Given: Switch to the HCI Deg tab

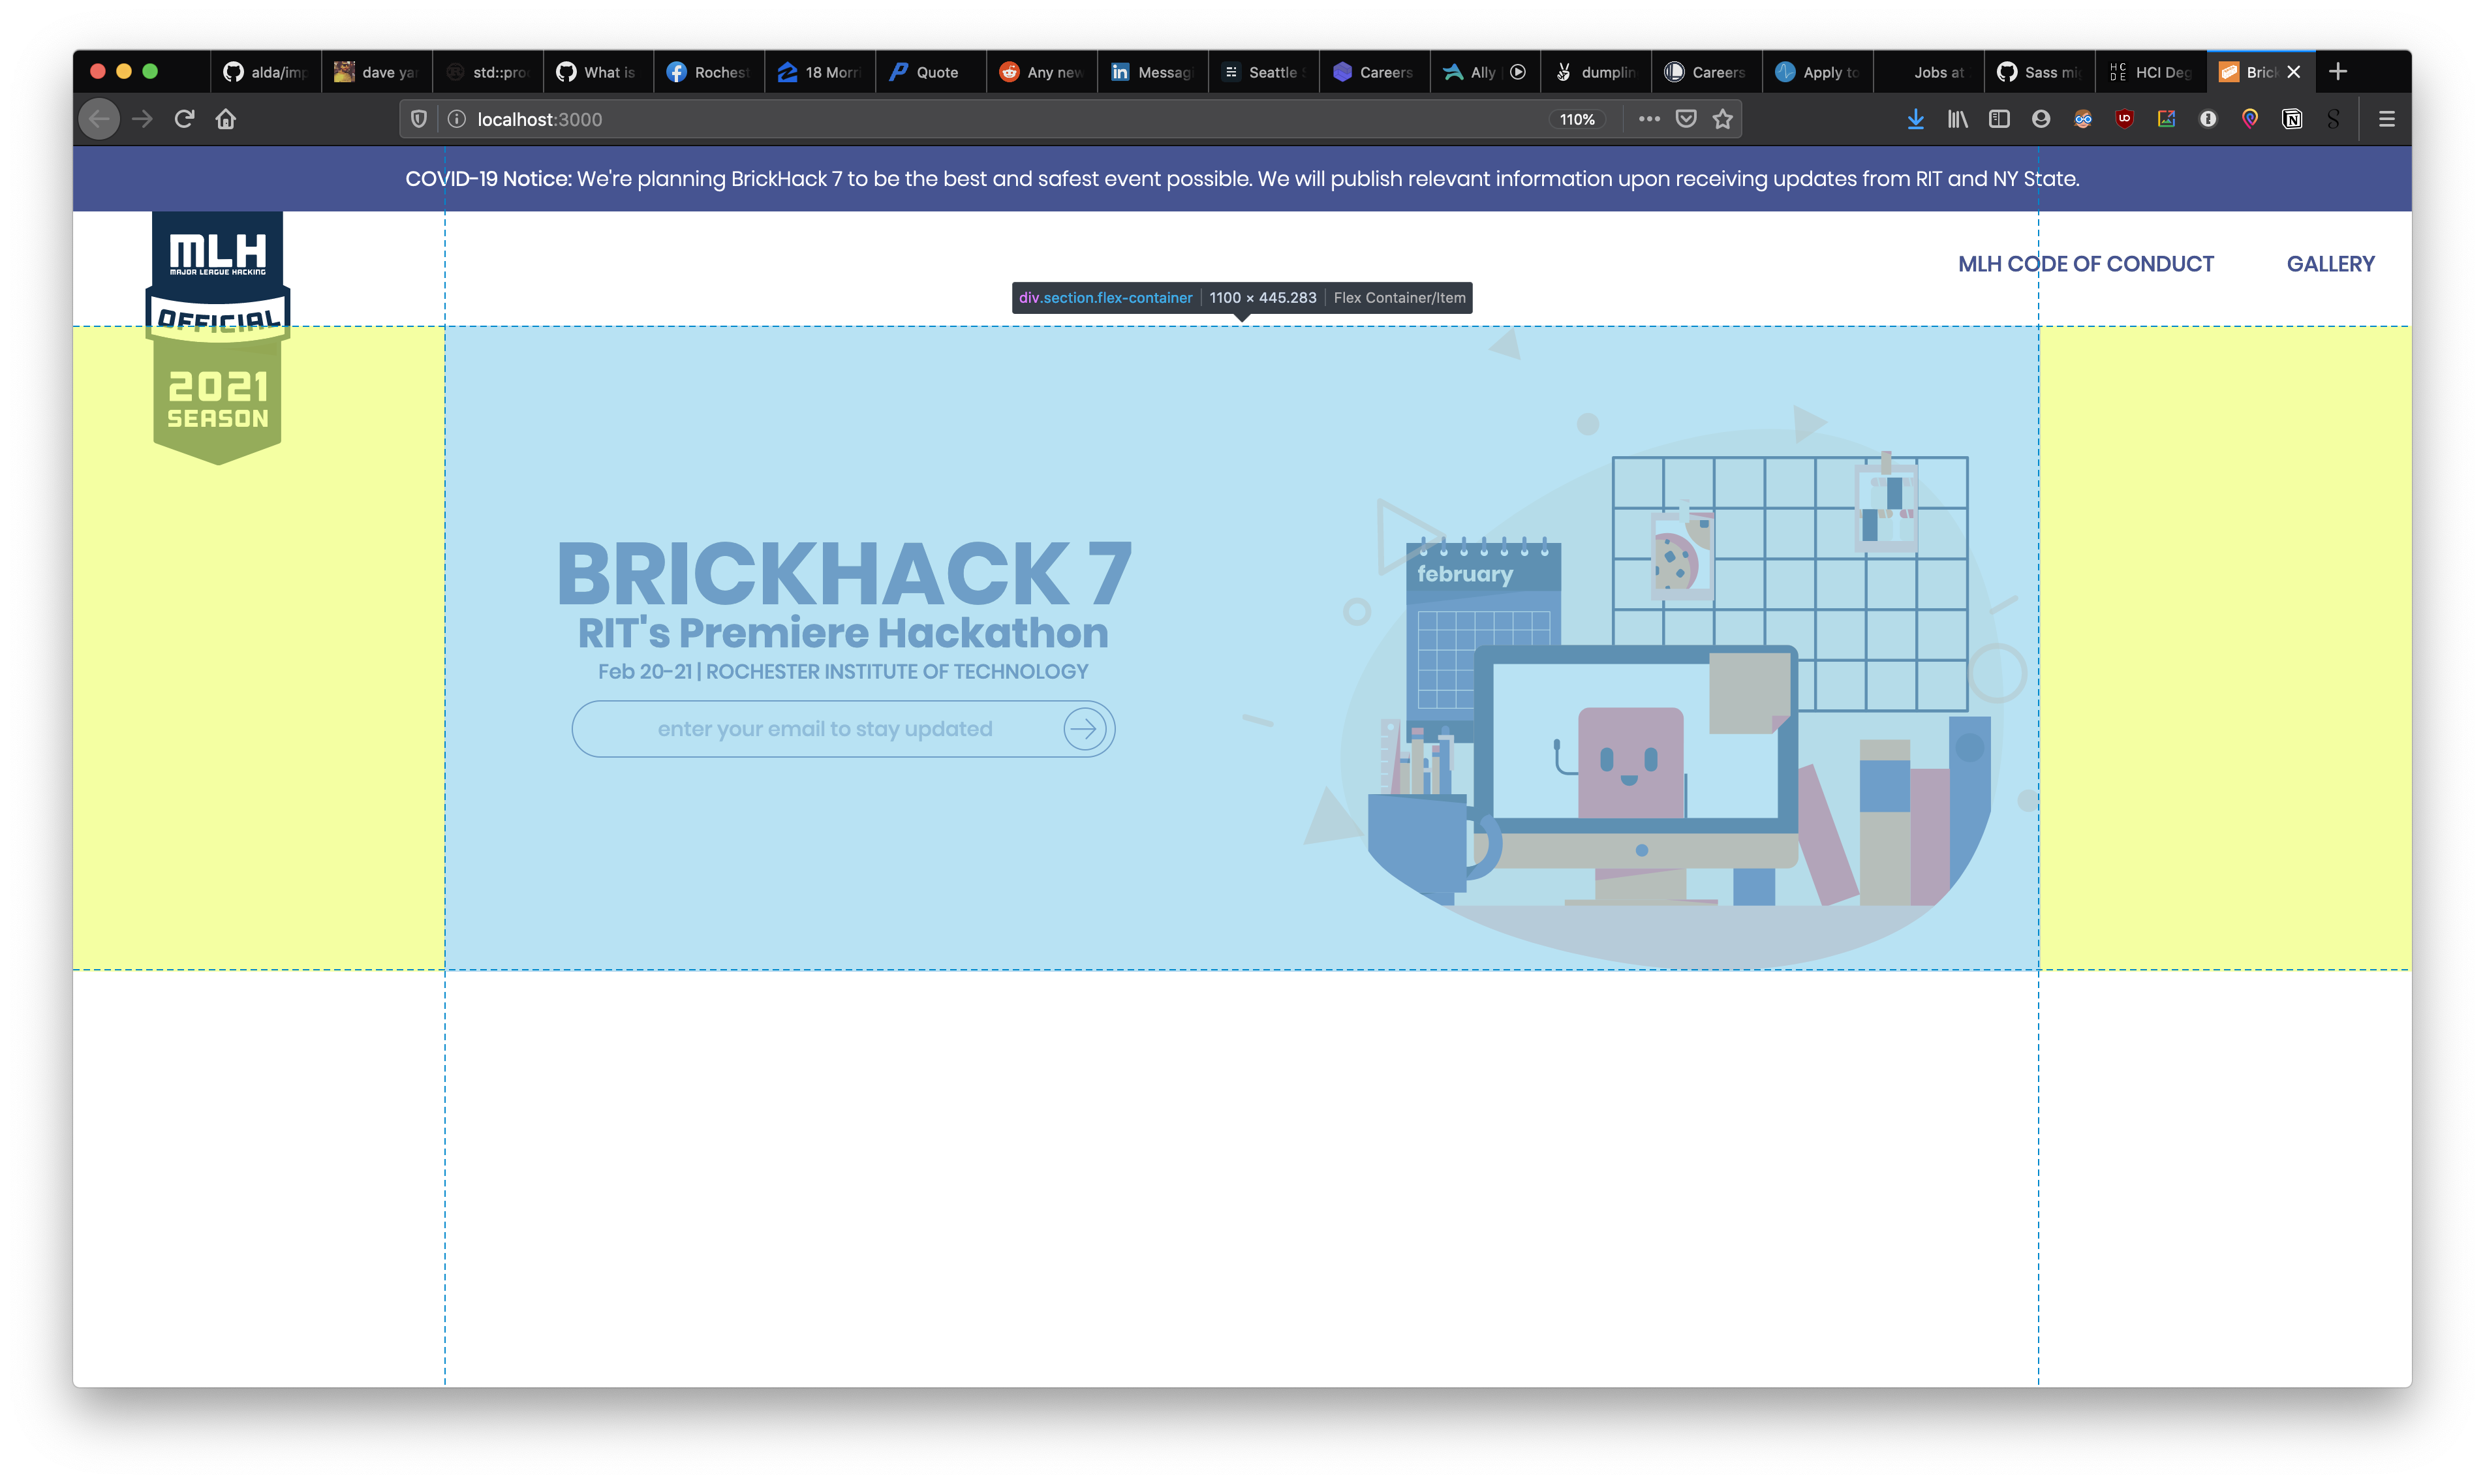Looking at the screenshot, I should [2150, 72].
